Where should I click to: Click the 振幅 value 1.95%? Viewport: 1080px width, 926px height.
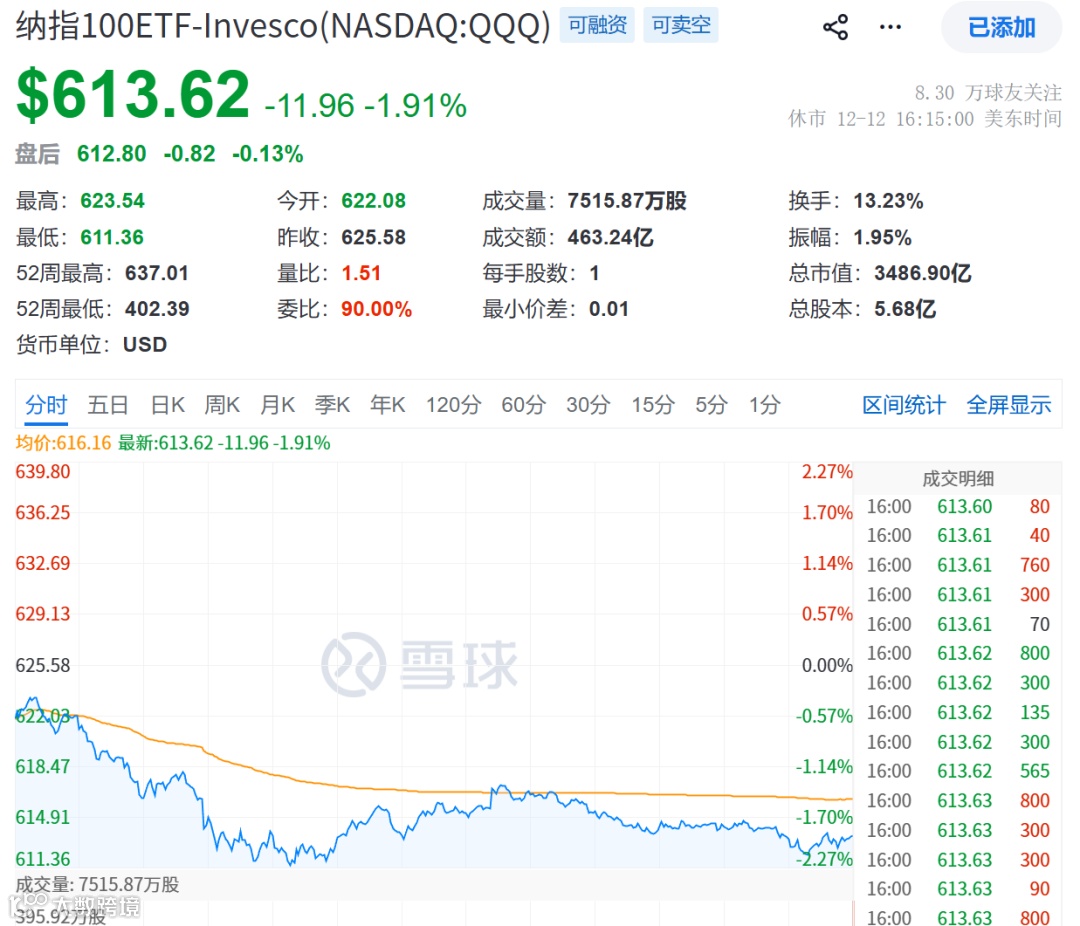(x=882, y=238)
